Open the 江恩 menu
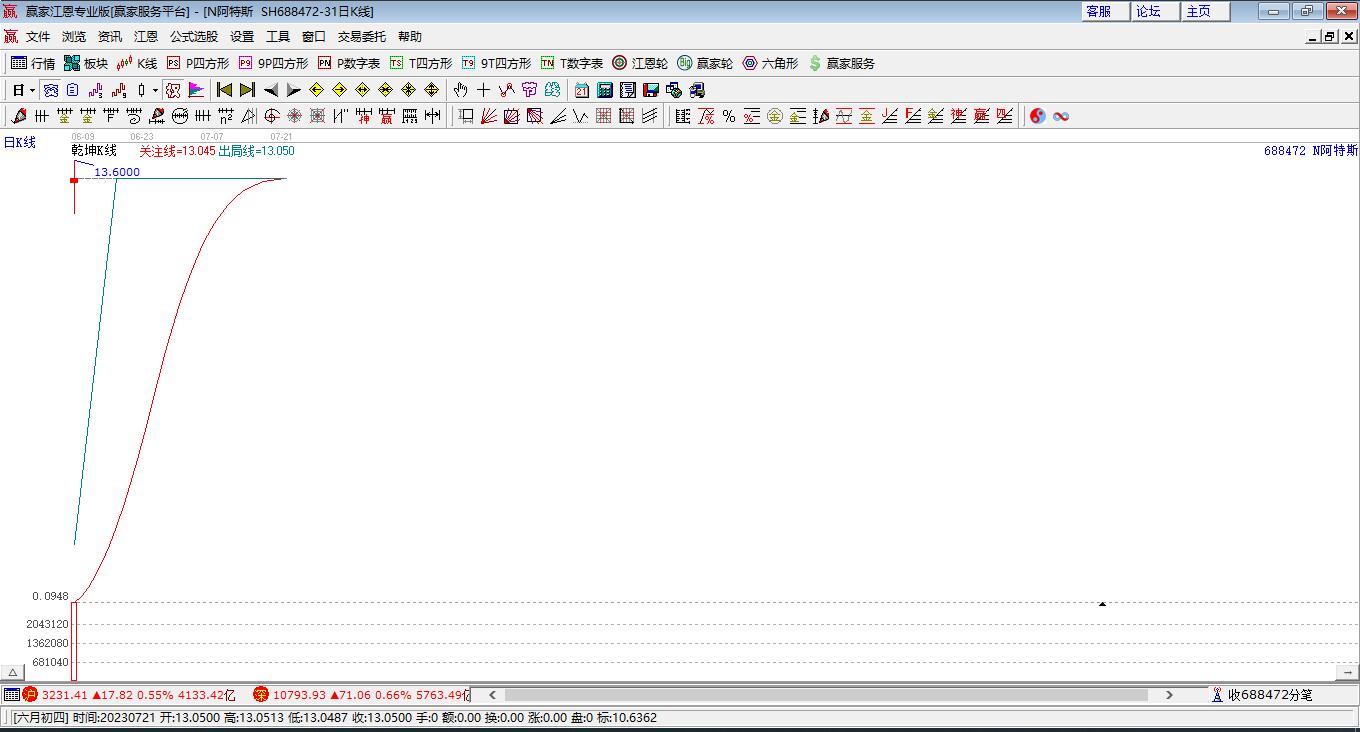The height and width of the screenshot is (732, 1360). coord(146,36)
